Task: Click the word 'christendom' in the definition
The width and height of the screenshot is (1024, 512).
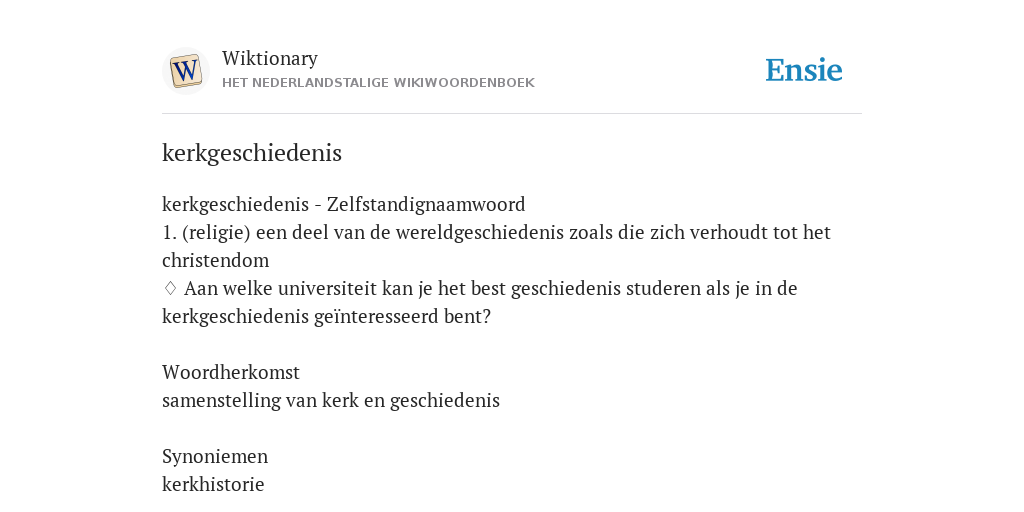Action: click(x=216, y=261)
